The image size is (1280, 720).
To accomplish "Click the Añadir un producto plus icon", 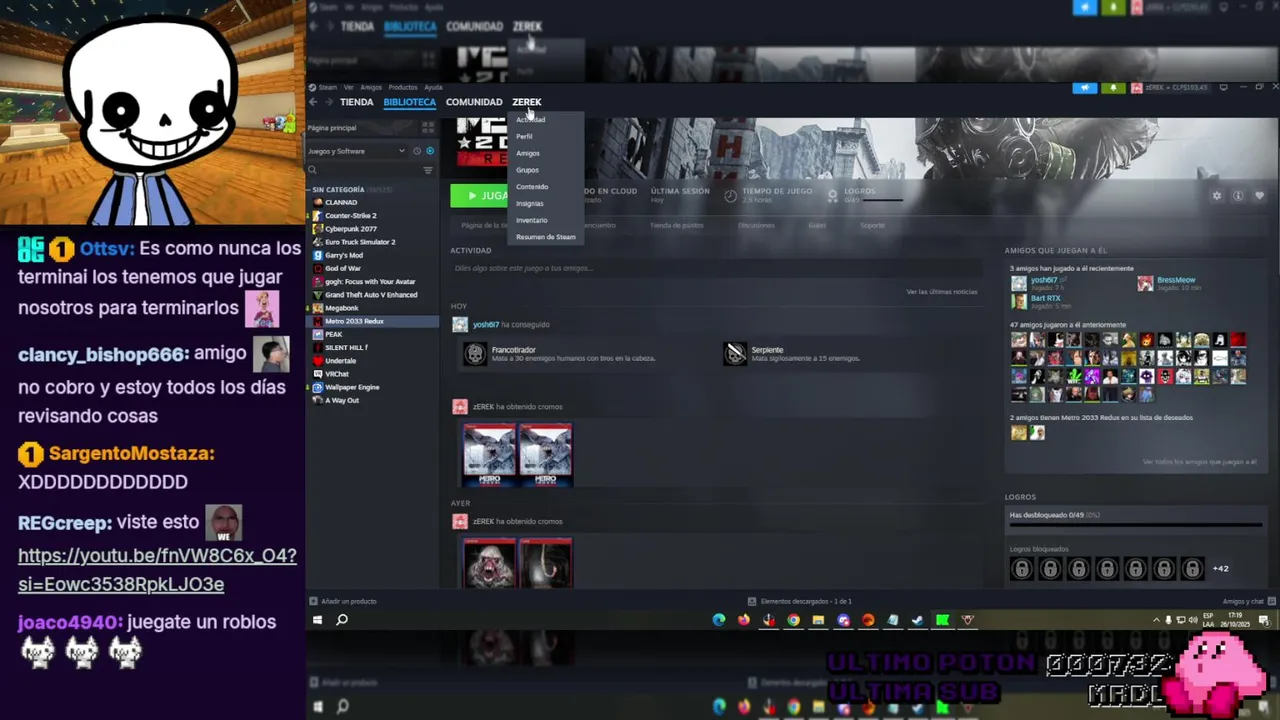I will (x=313, y=601).
